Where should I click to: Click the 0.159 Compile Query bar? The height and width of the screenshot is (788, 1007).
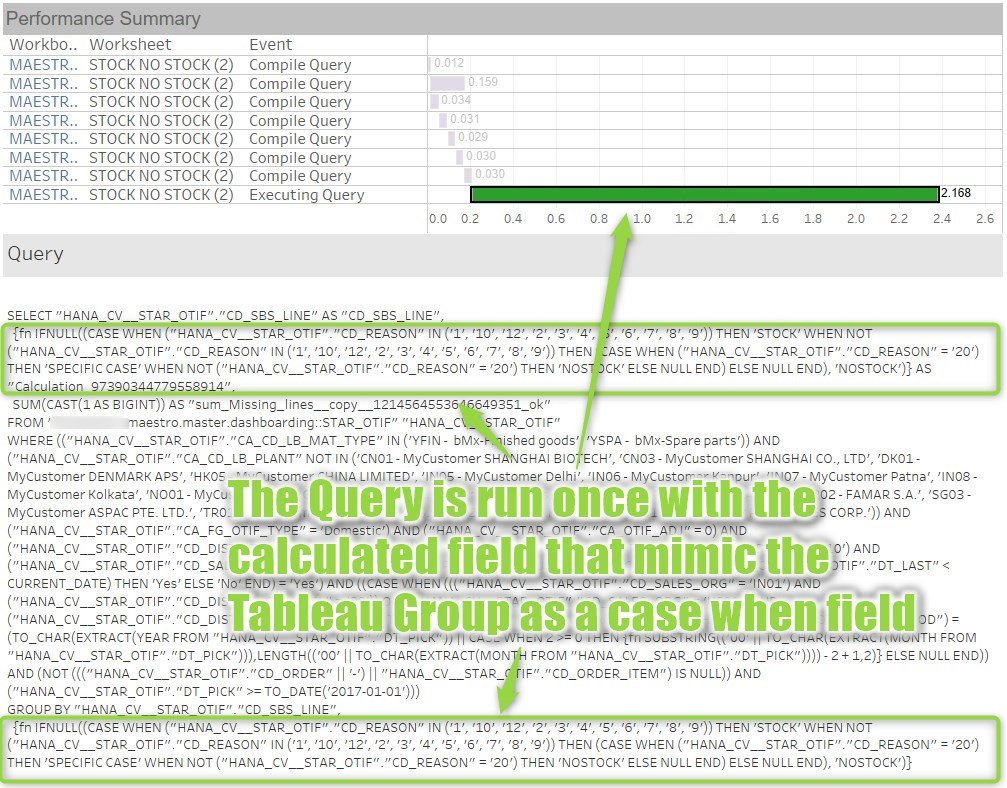pos(447,83)
